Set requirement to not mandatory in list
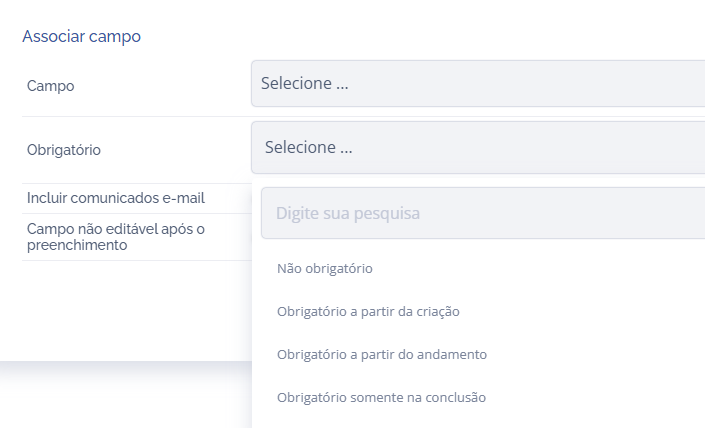This screenshot has height=428, width=705. [325, 268]
